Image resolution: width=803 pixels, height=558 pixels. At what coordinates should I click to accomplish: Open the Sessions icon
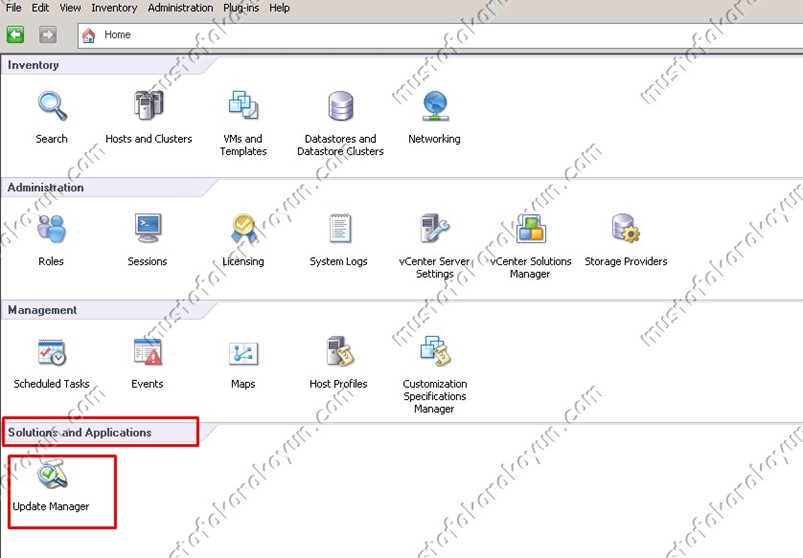[148, 228]
